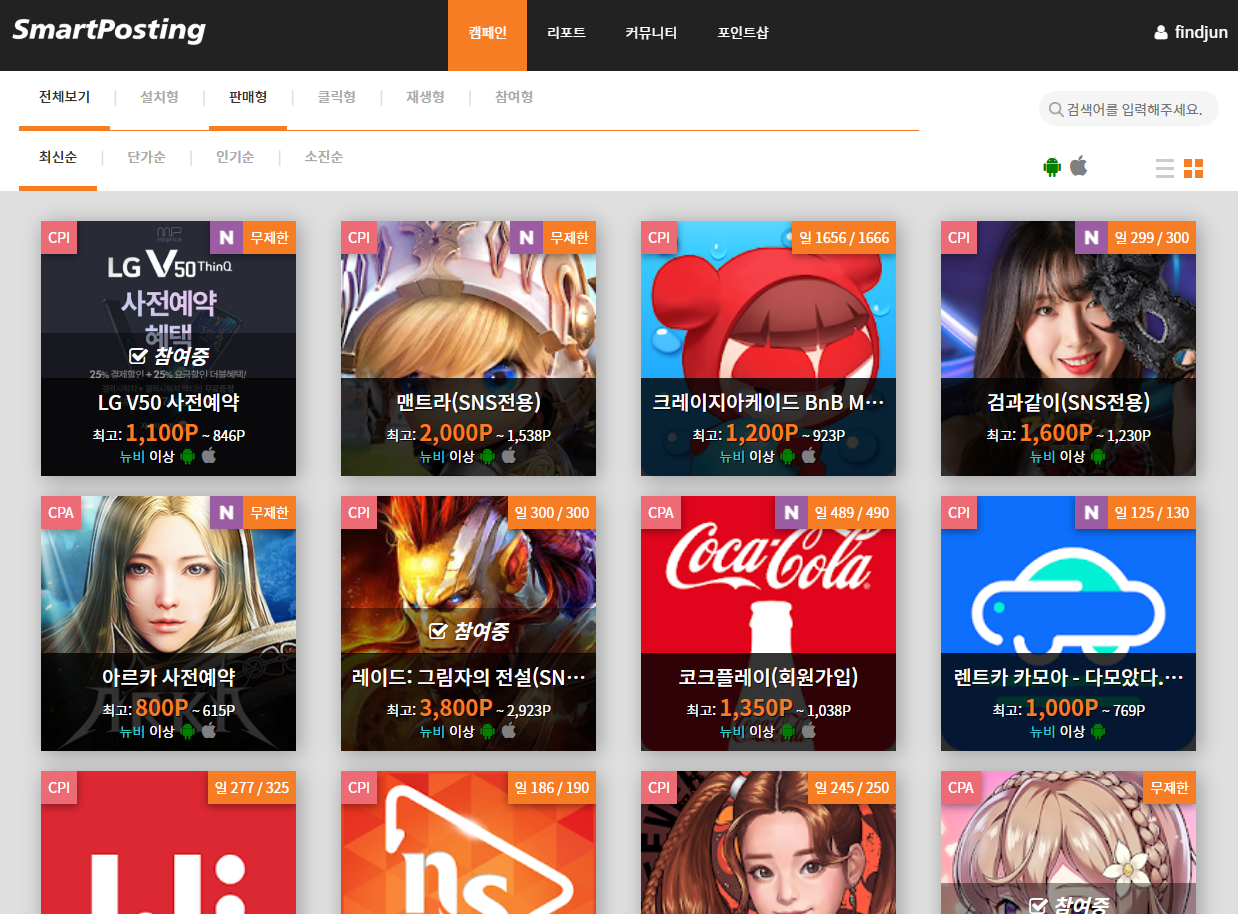Select the 전체보기 category tab

[x=64, y=97]
